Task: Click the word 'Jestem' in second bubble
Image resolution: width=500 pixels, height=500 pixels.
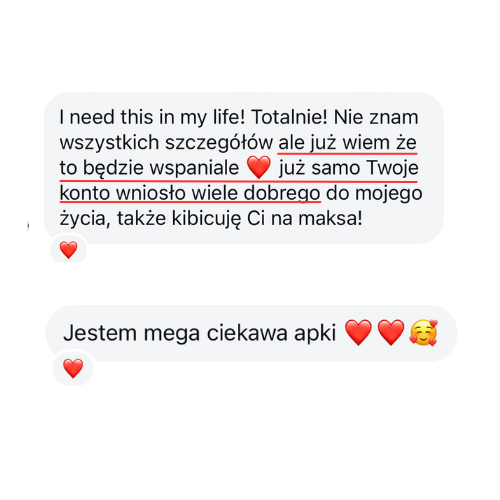Action: [100, 333]
